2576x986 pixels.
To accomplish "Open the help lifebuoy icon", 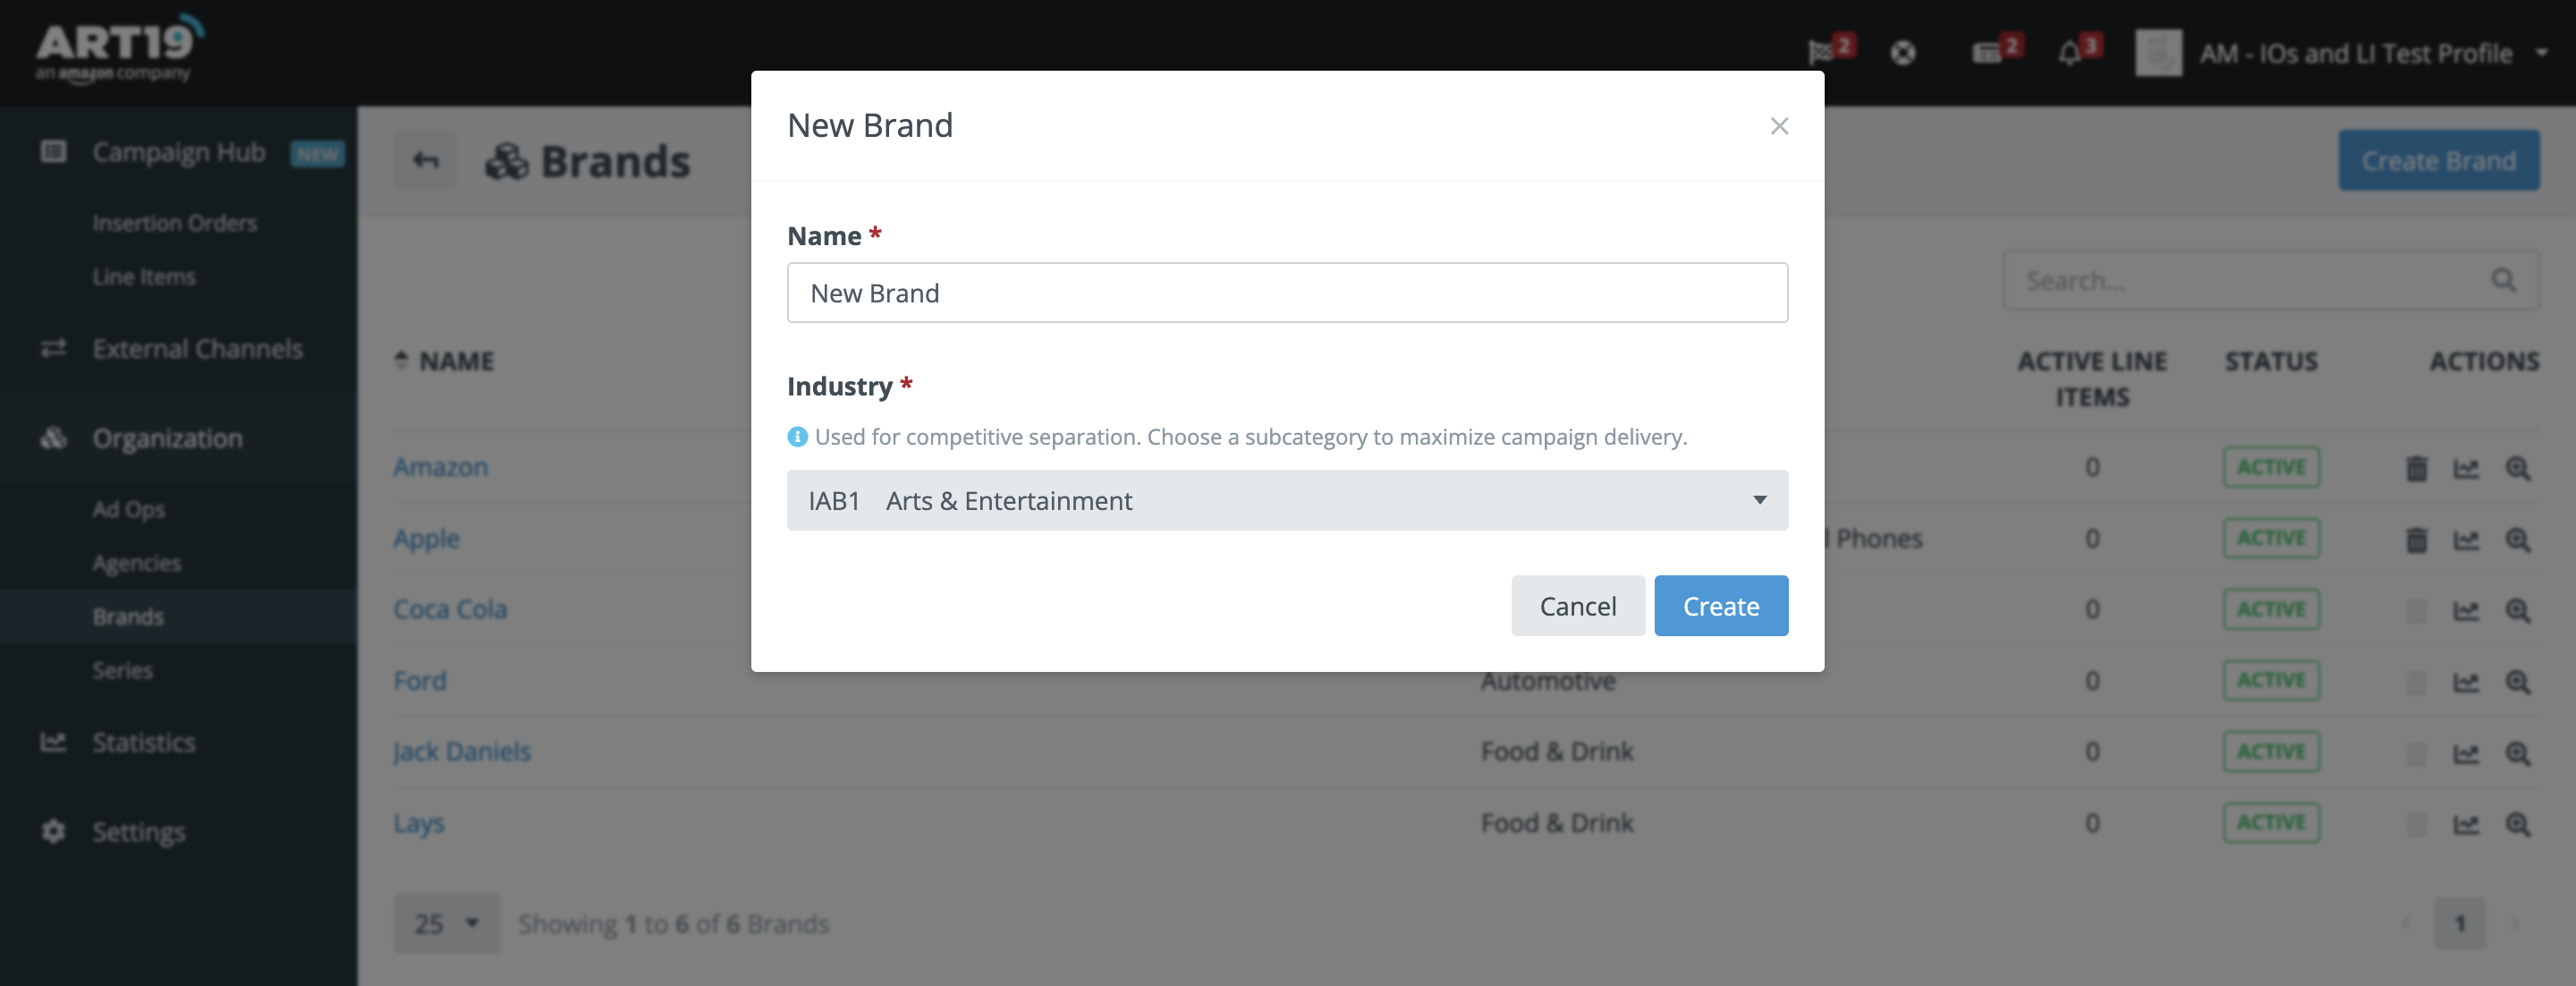I will tap(1903, 53).
